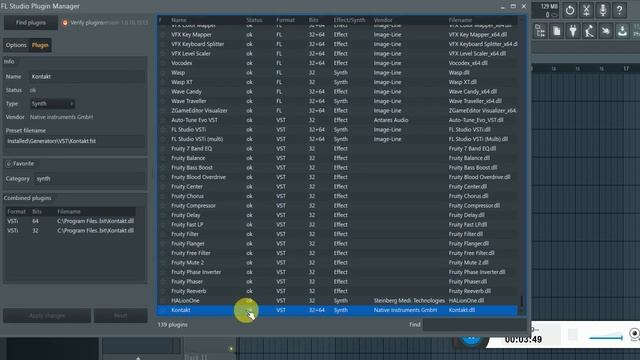The width and height of the screenshot is (640, 360).
Task: Sort plugin list by Bits column header
Action: 313,20
